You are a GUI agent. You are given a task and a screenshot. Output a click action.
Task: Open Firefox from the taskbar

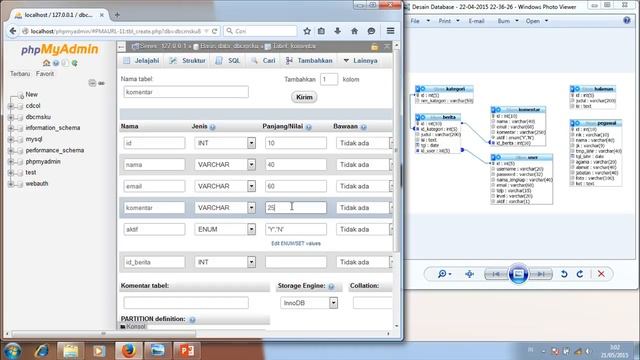click(x=128, y=351)
